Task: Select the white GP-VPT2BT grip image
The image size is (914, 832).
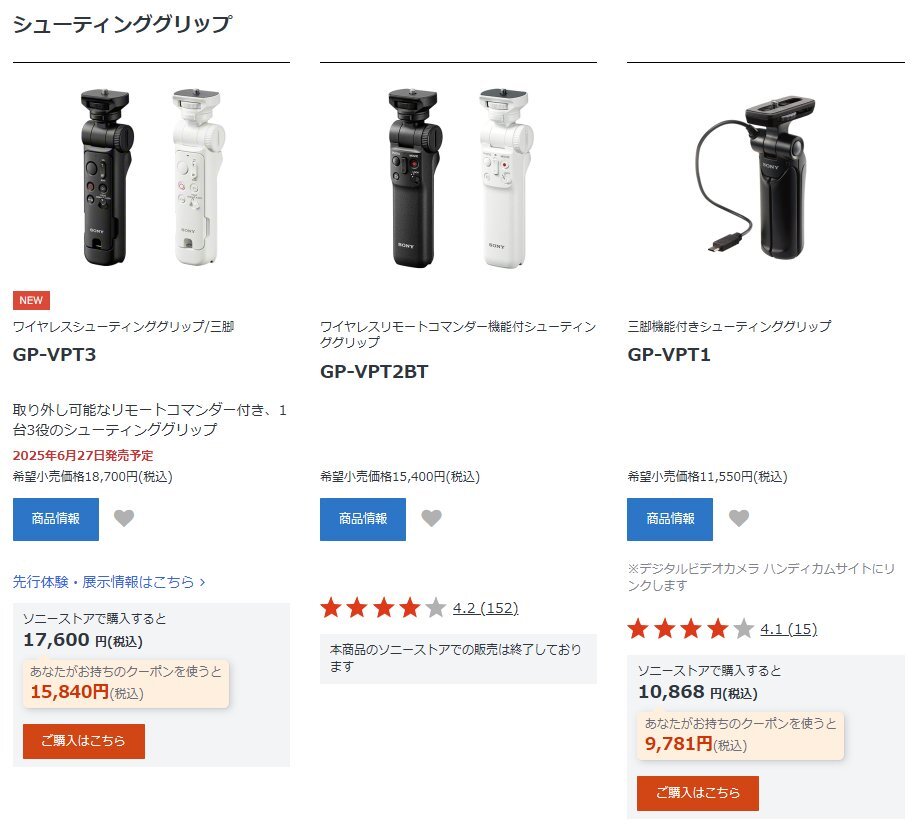Action: [x=506, y=178]
